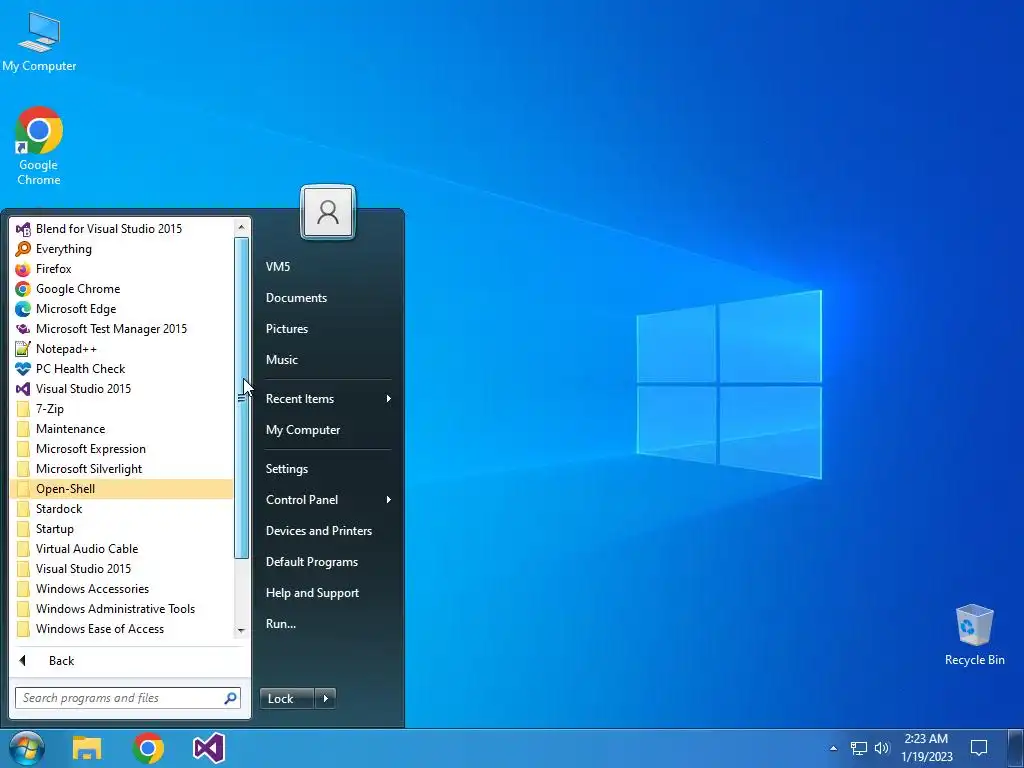Open Documents from the start menu
The width and height of the screenshot is (1024, 768).
(x=328, y=298)
